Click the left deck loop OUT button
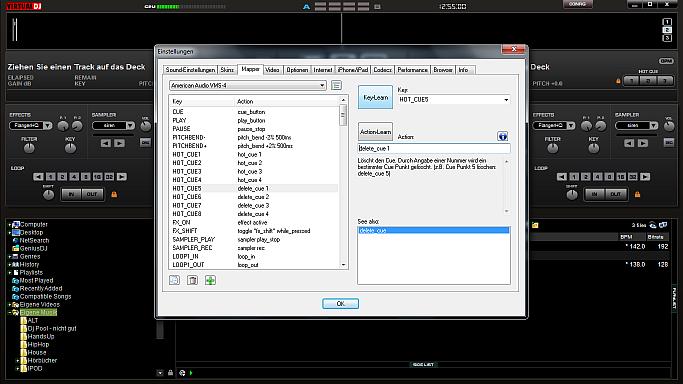683x384 pixels. pyautogui.click(x=92, y=194)
